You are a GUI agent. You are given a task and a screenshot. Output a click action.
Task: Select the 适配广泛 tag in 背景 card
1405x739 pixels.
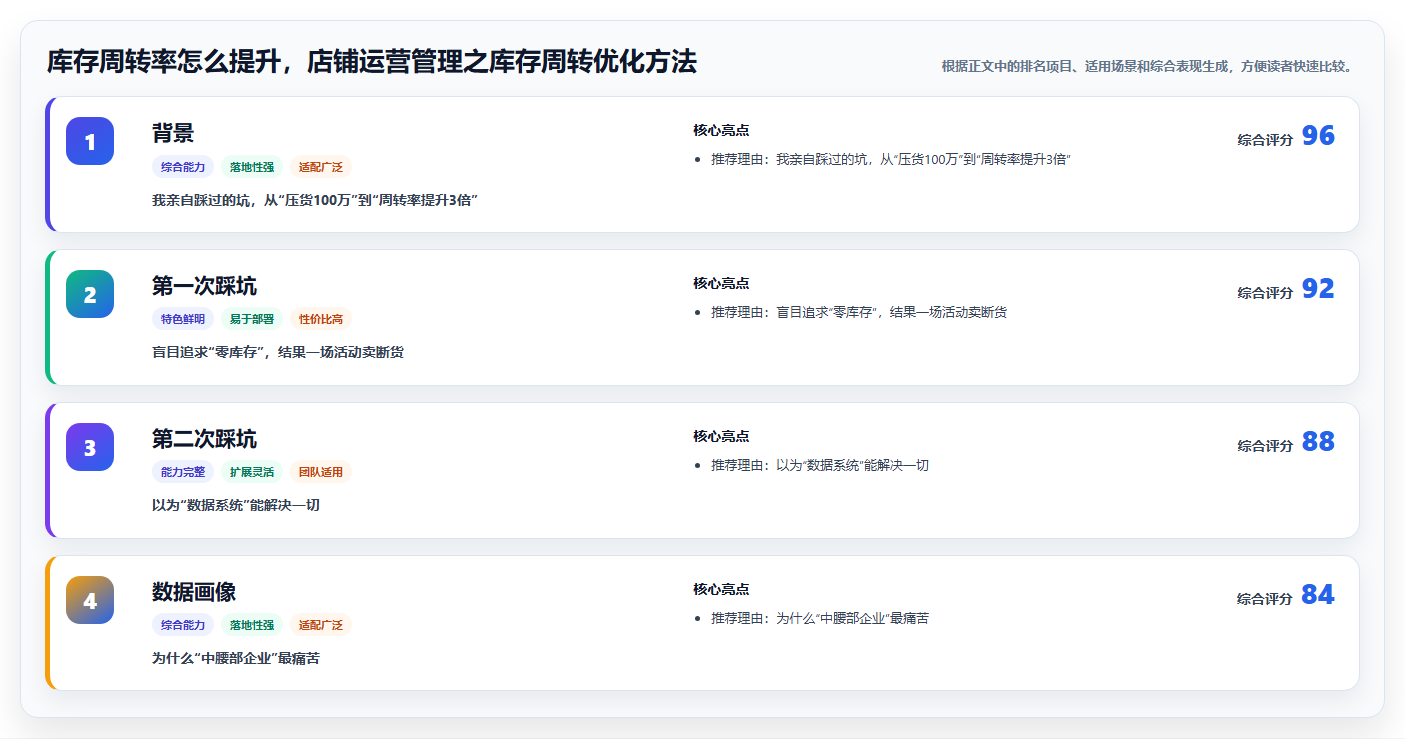321,167
